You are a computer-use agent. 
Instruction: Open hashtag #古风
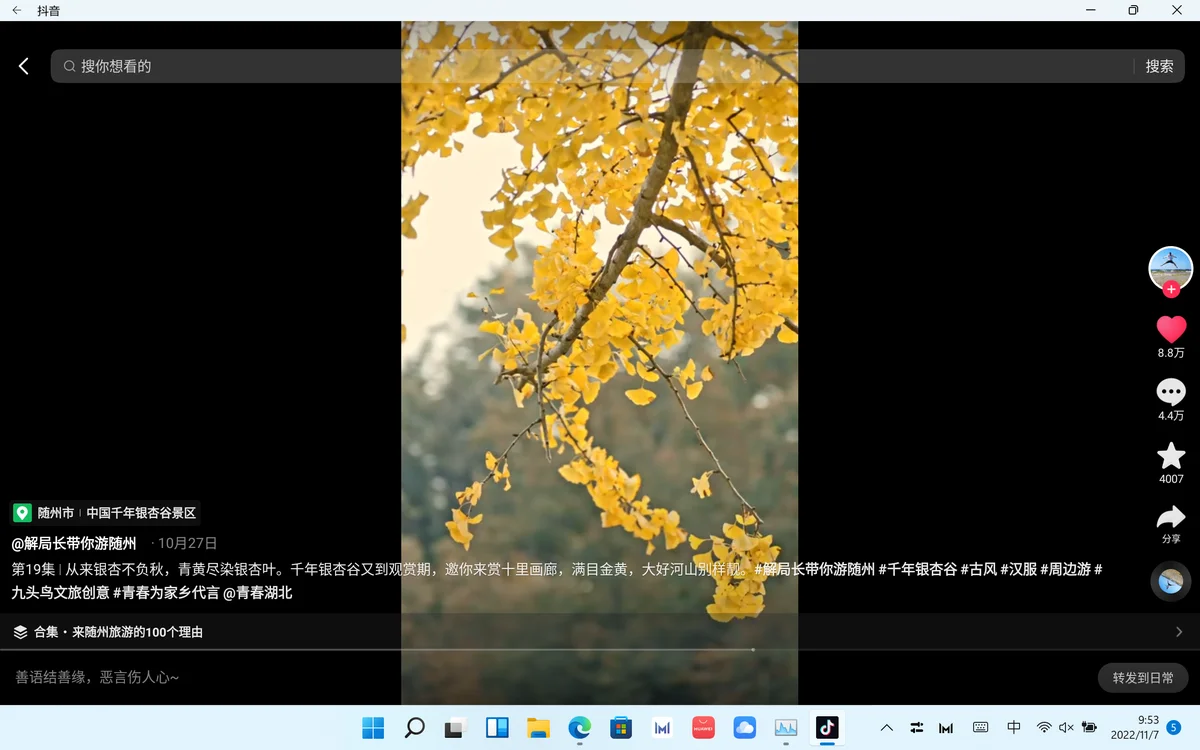[978, 569]
